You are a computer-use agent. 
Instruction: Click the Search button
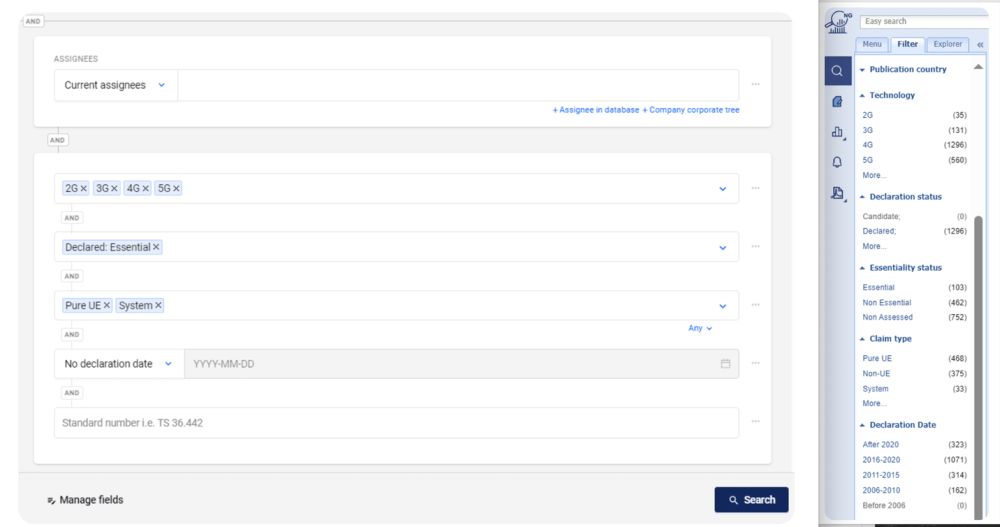coord(751,500)
